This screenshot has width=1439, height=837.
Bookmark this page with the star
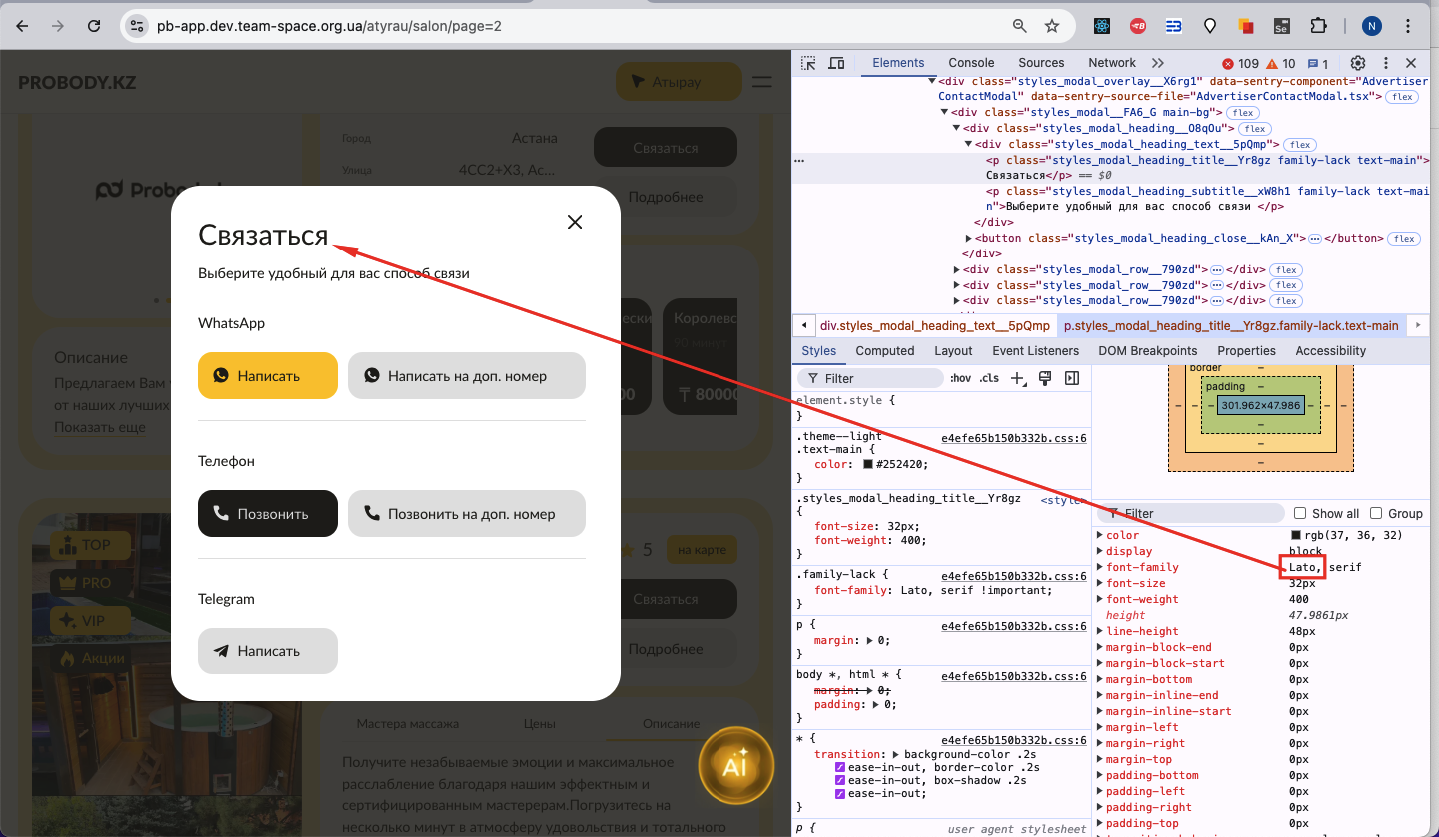(x=1052, y=26)
